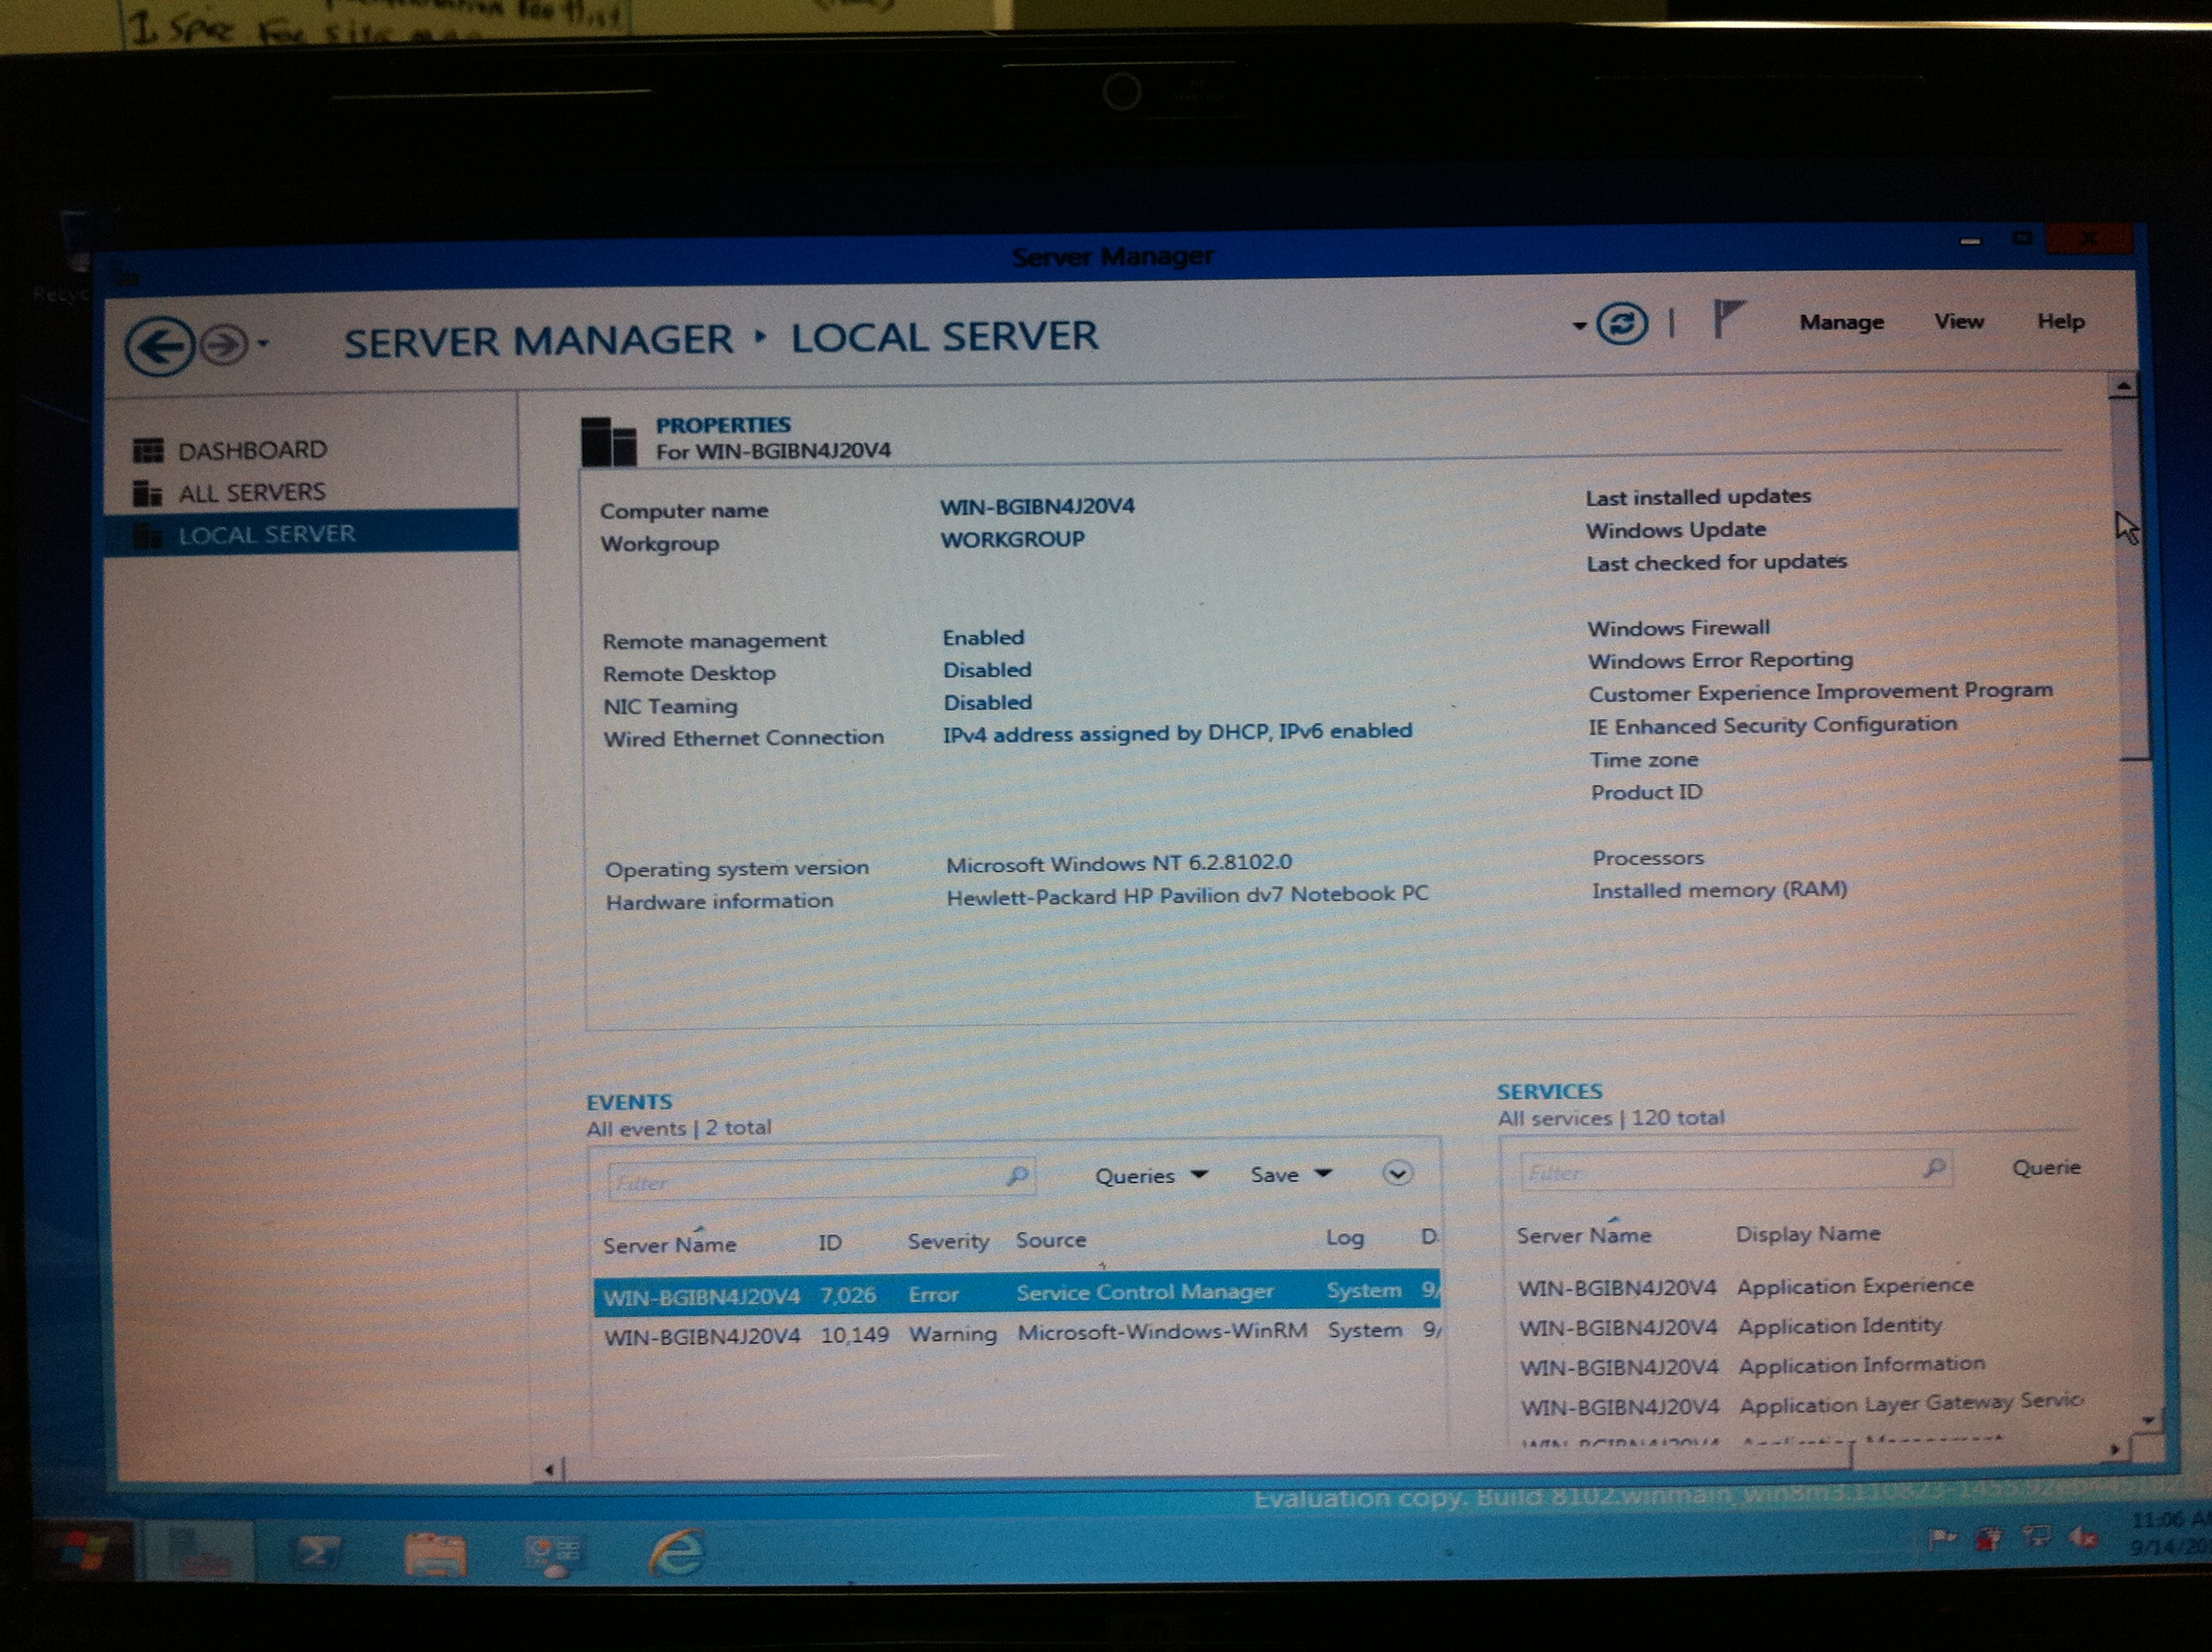Click the Last installed updates label
This screenshot has width=2212, height=1652.
click(x=1697, y=496)
